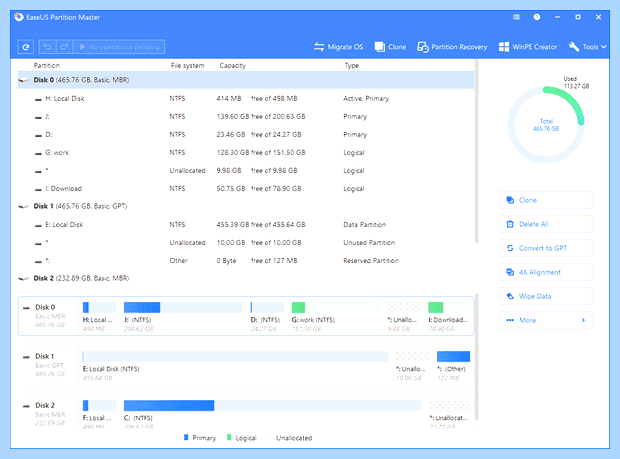
Task: Expand the More options entry
Action: pos(546,320)
